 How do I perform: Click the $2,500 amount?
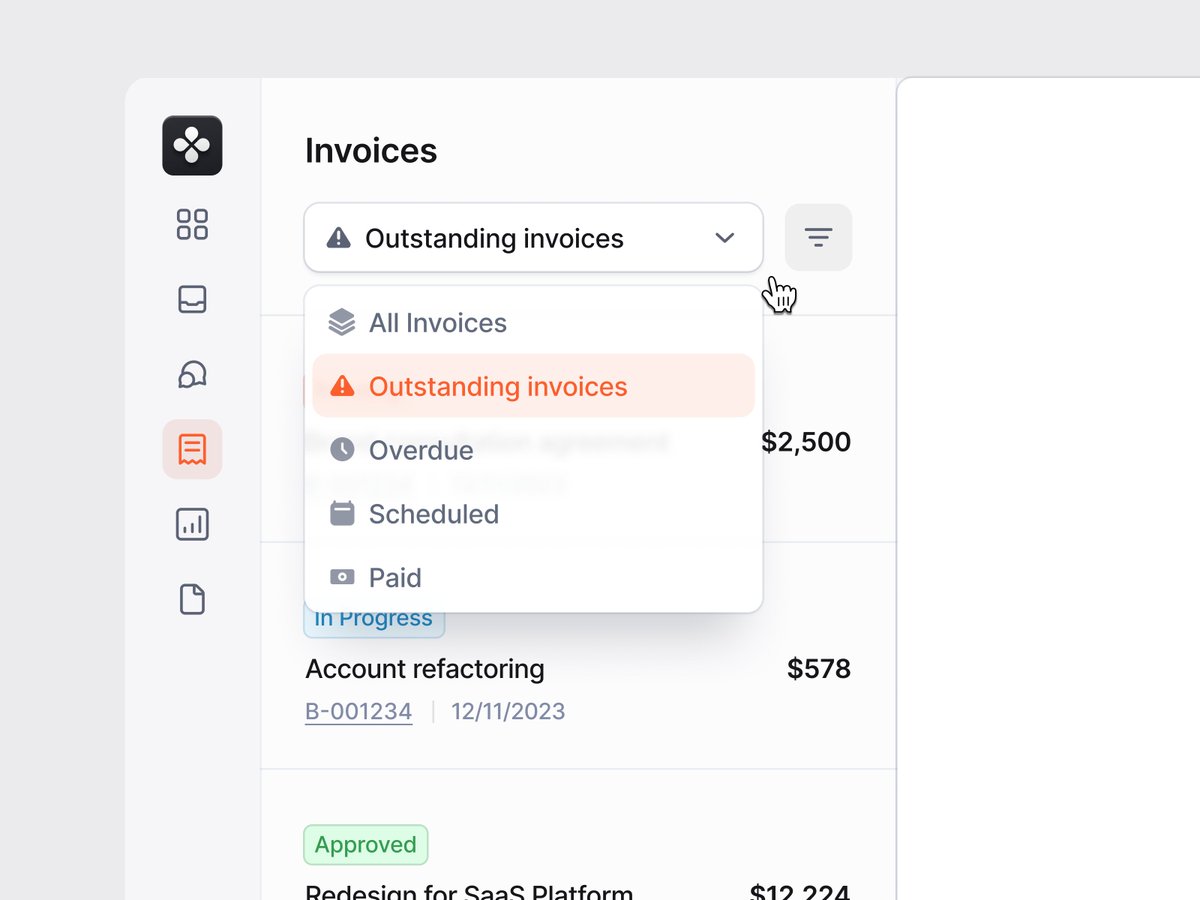click(806, 441)
